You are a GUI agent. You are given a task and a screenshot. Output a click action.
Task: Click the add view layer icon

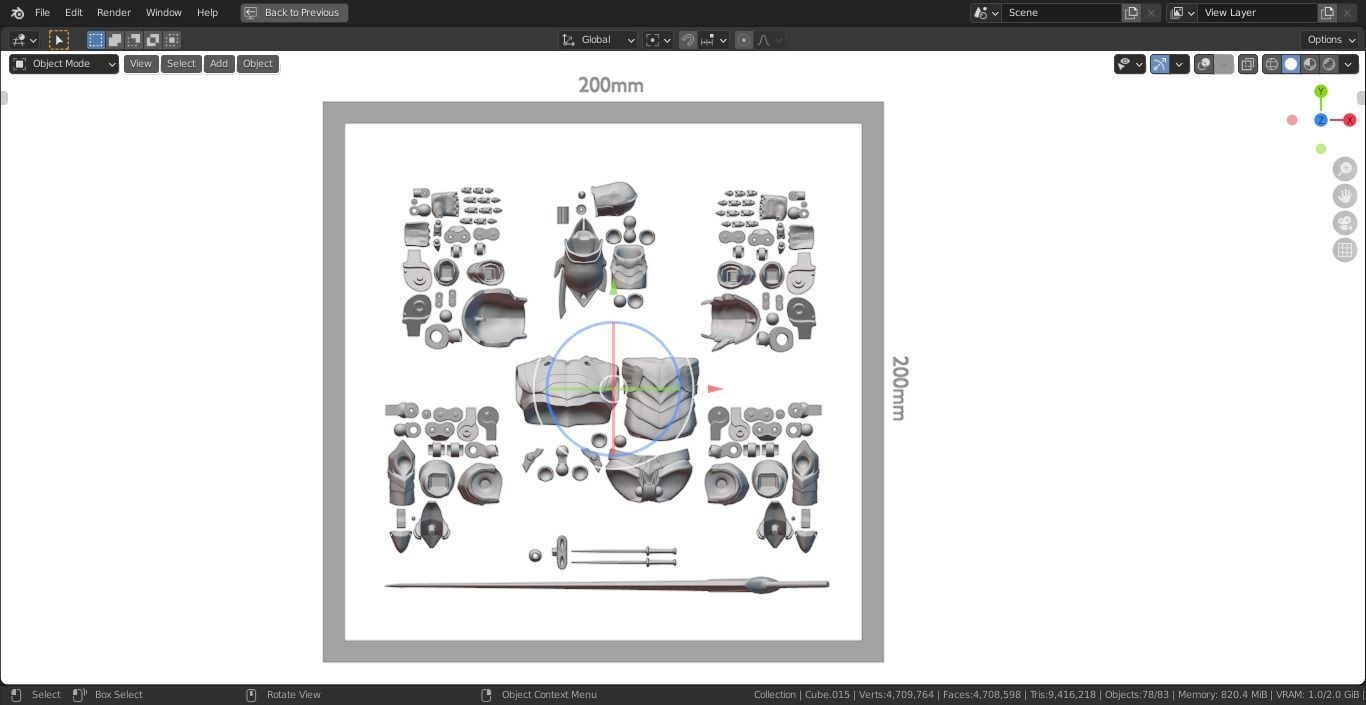point(1327,13)
